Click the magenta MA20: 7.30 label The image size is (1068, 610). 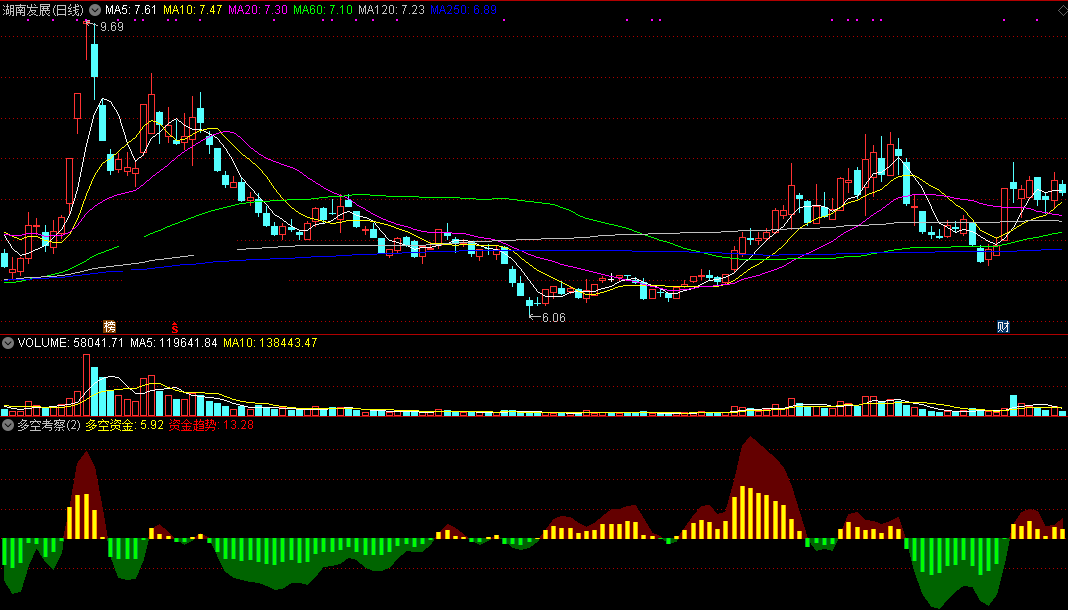coord(257,10)
